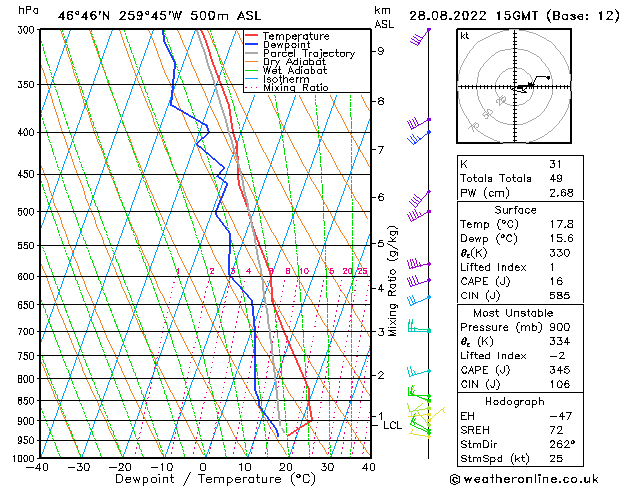Click the 'km ASL' altitude unit label
The image size is (629, 486).
pyautogui.click(x=384, y=17)
